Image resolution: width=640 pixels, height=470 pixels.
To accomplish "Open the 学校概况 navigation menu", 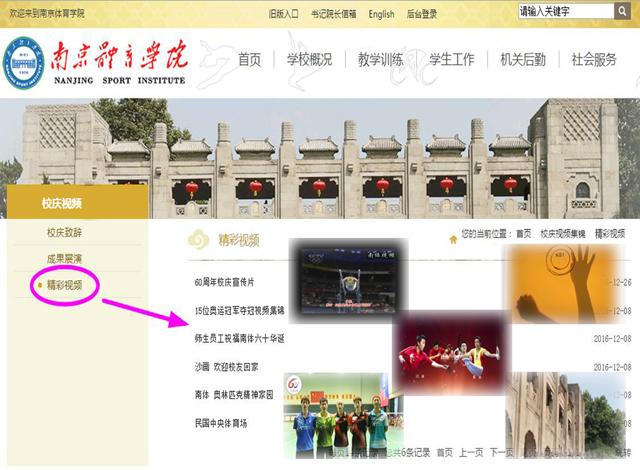I will tap(309, 60).
